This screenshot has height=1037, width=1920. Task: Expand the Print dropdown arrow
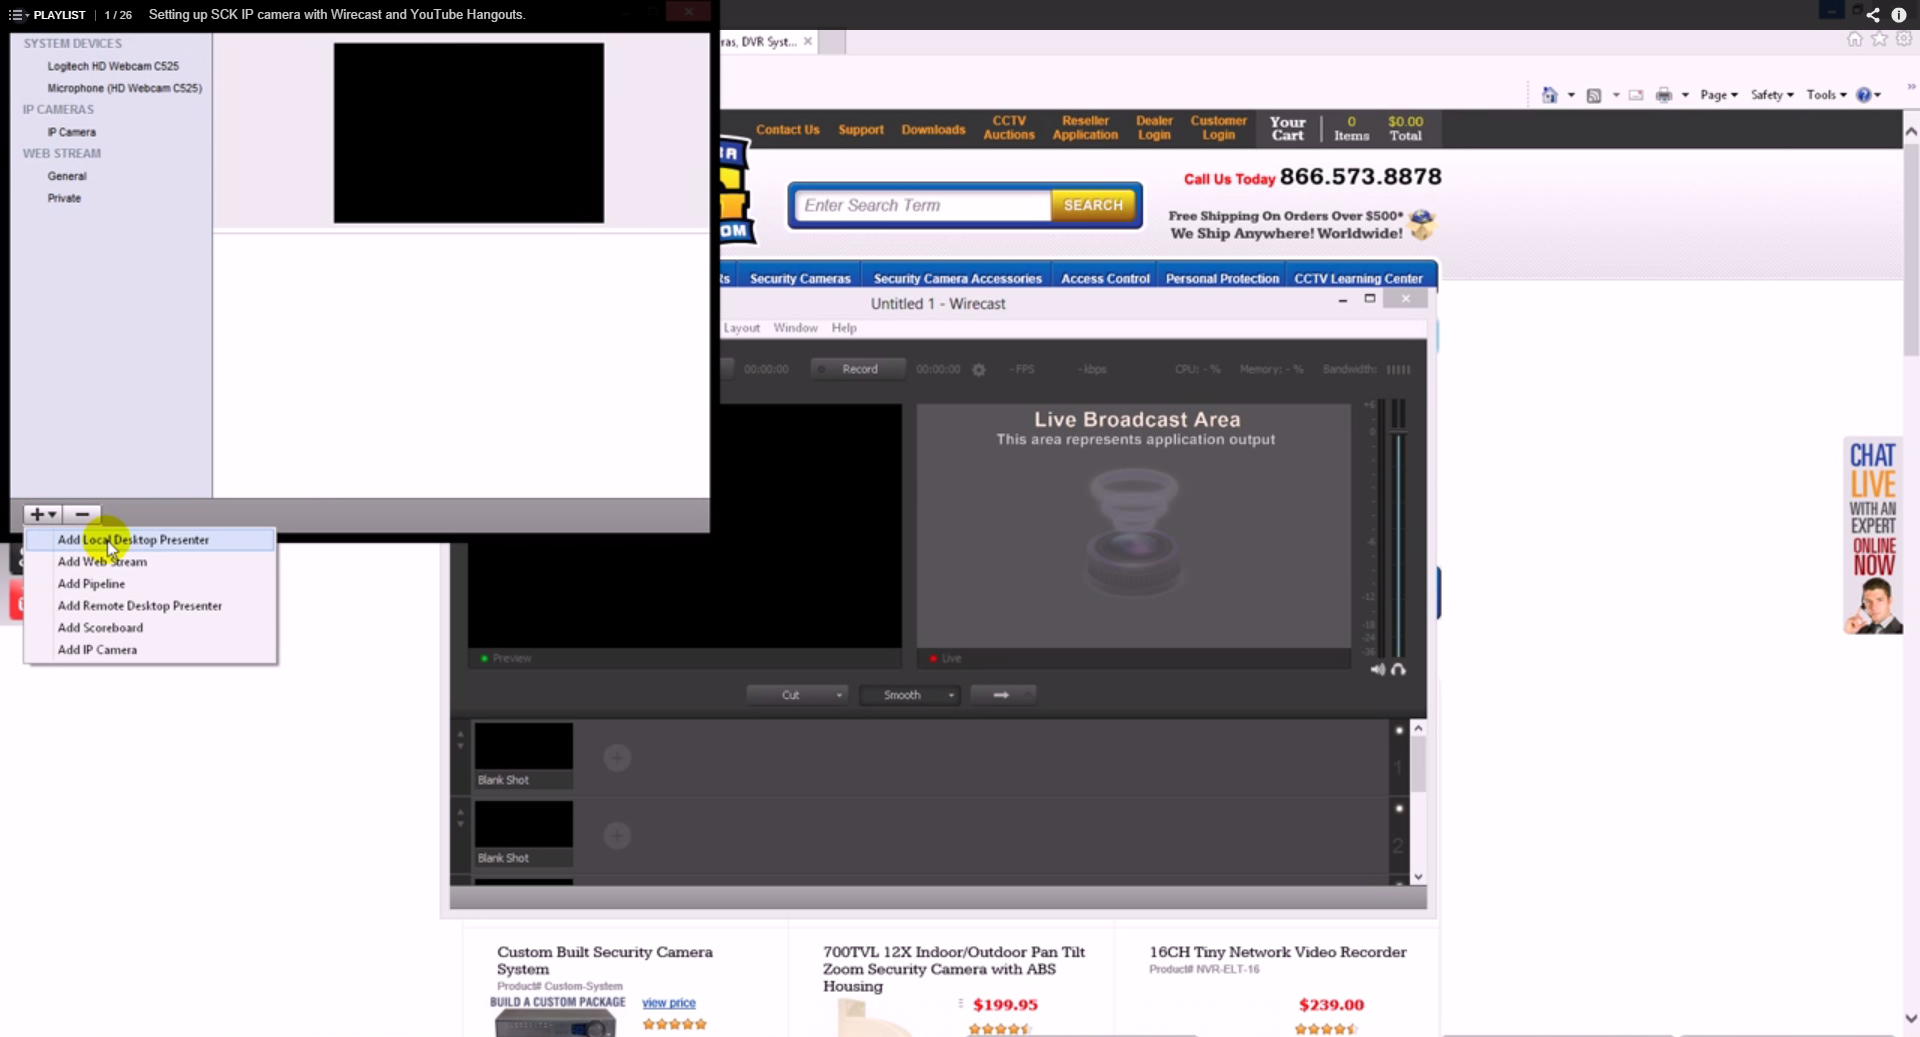[x=1685, y=95]
